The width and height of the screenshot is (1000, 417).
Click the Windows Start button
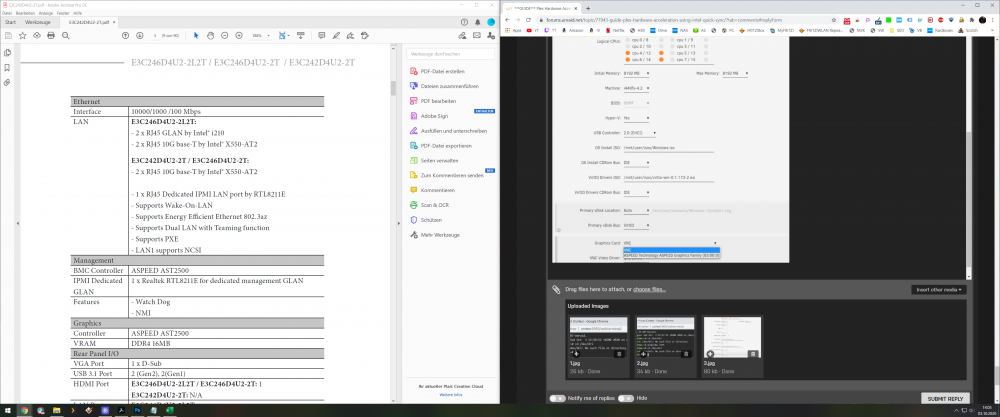click(x=8, y=411)
